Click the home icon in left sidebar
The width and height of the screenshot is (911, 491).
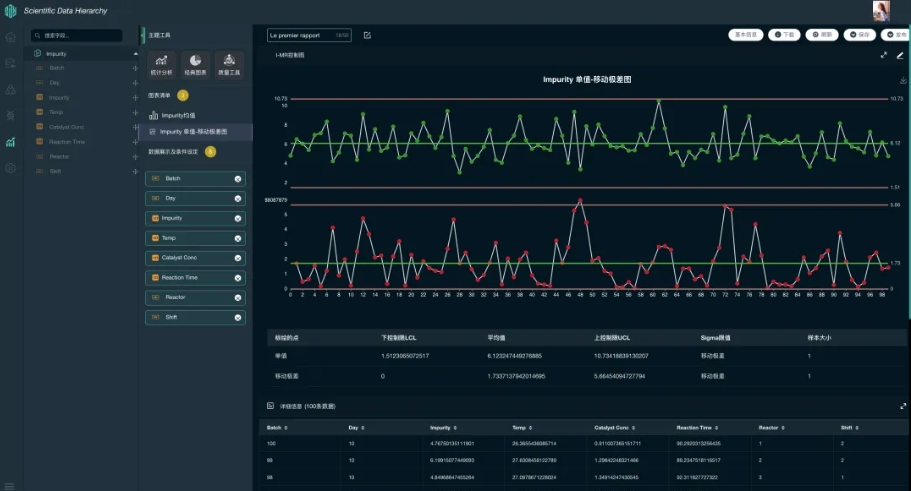(11, 37)
